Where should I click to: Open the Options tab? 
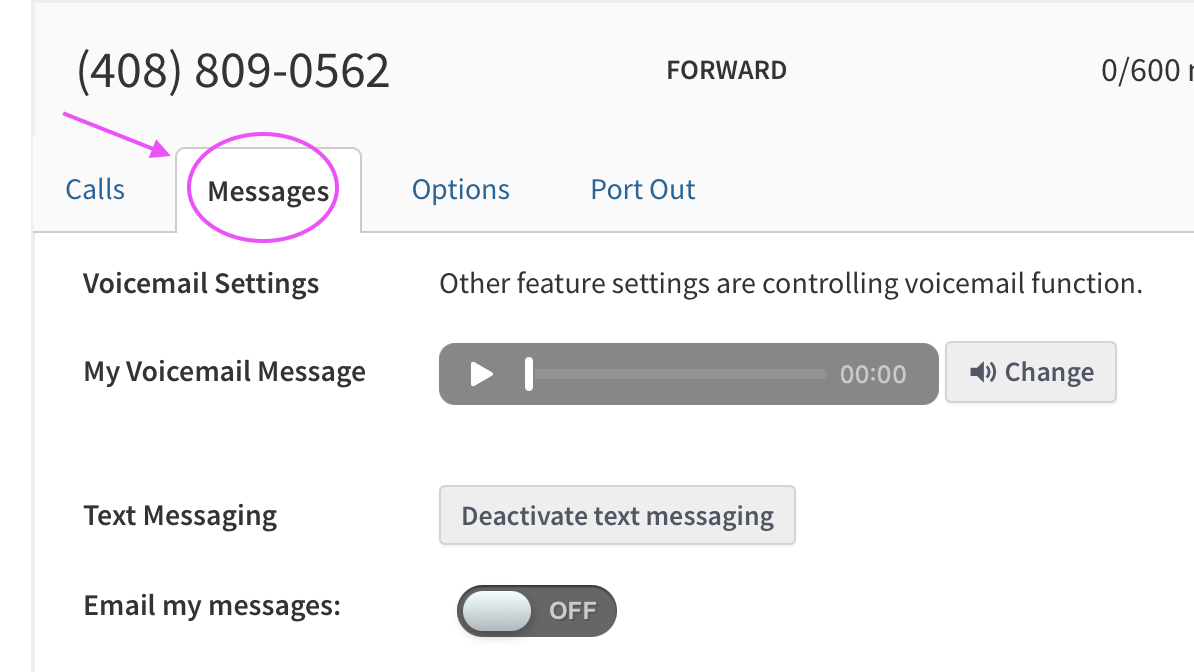[x=461, y=190]
